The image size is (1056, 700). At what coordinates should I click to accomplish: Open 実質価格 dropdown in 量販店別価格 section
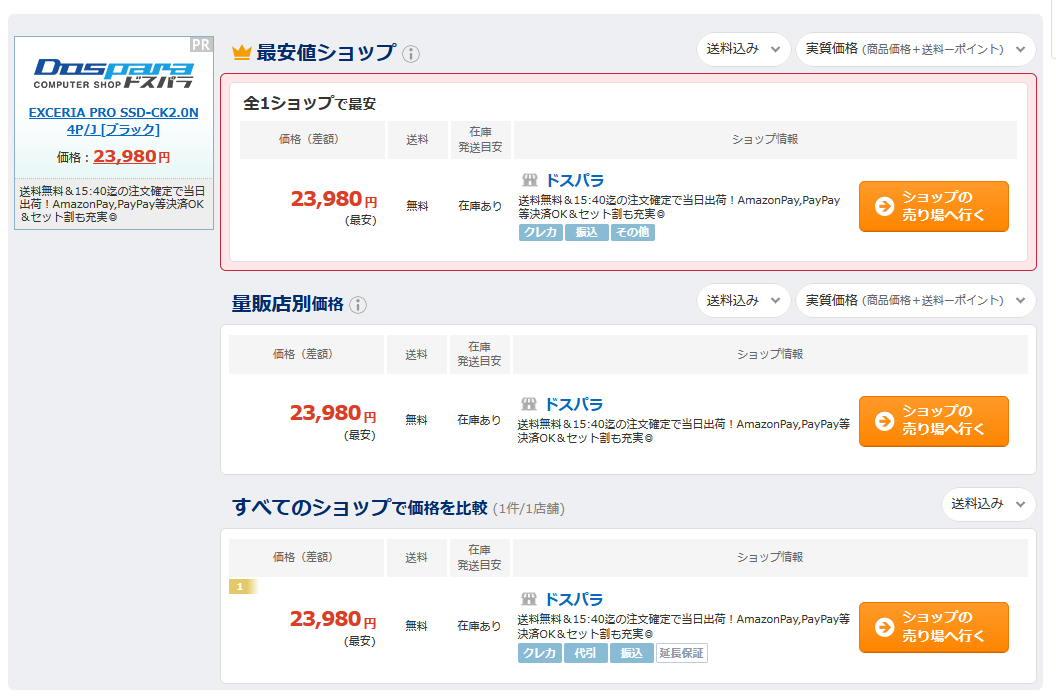(915, 300)
